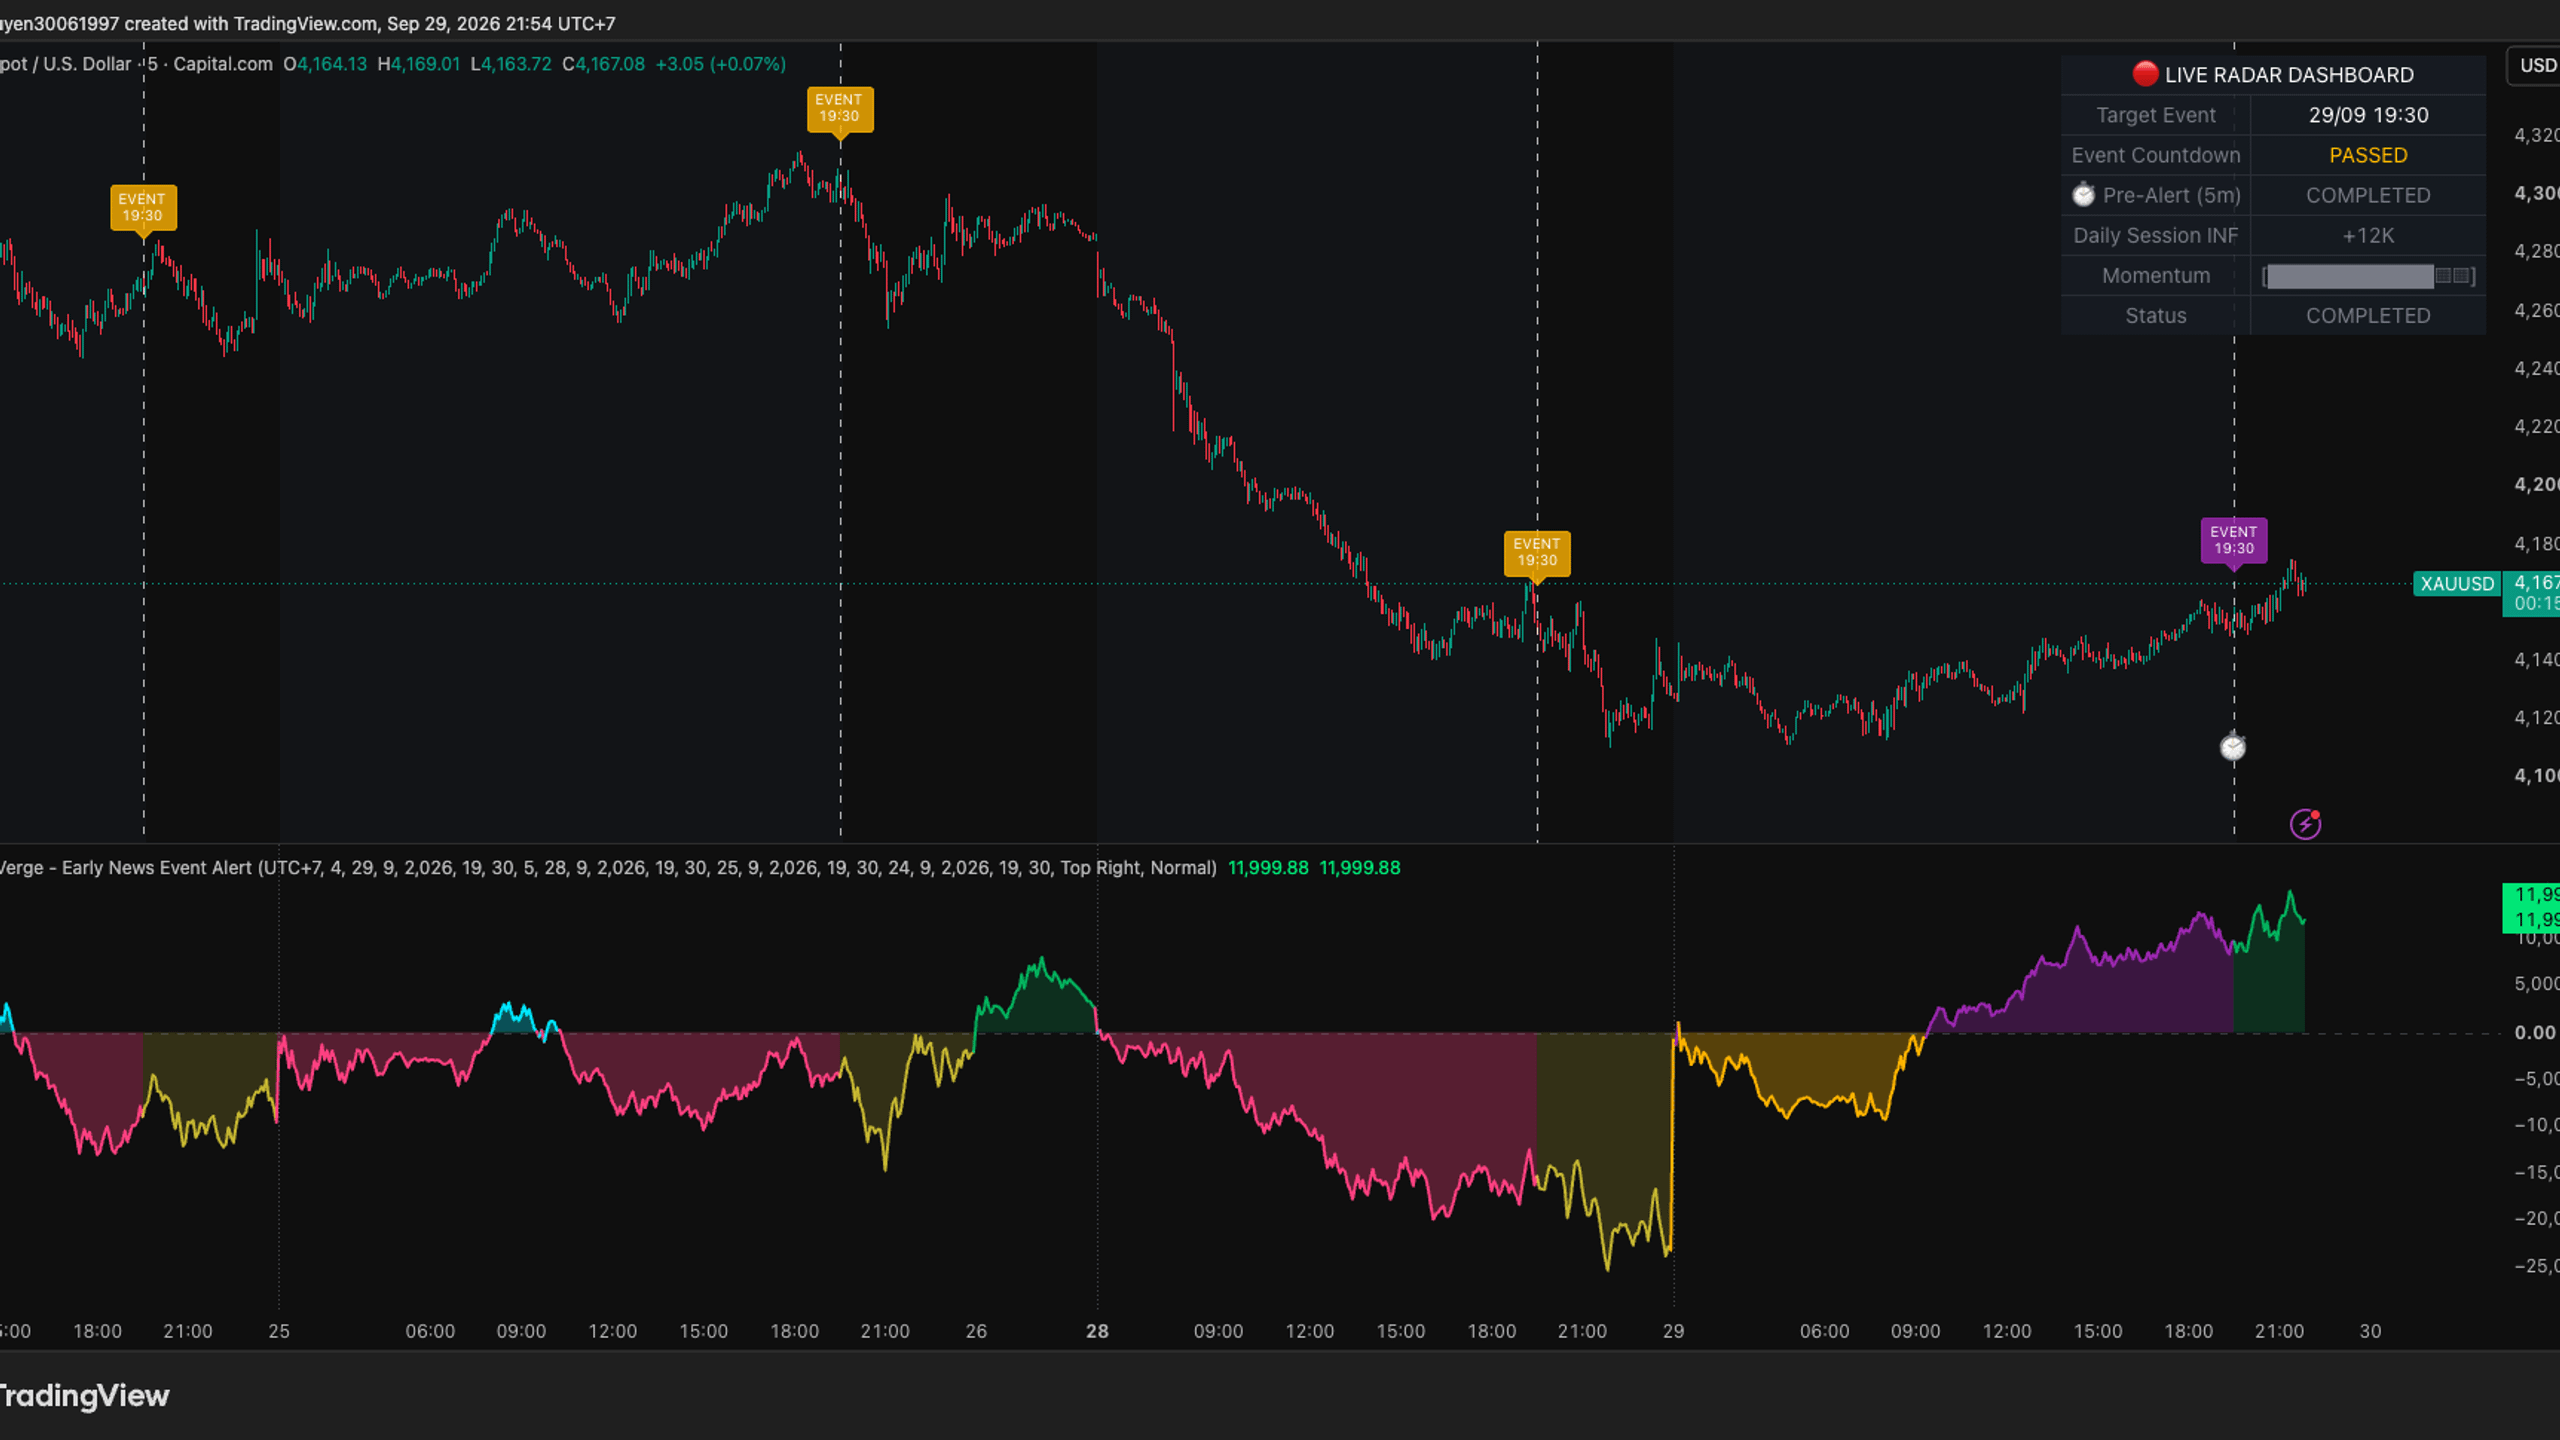This screenshot has width=2560, height=1440.
Task: Select the orange EVENT marker on Sep 28
Action: coord(1537,553)
